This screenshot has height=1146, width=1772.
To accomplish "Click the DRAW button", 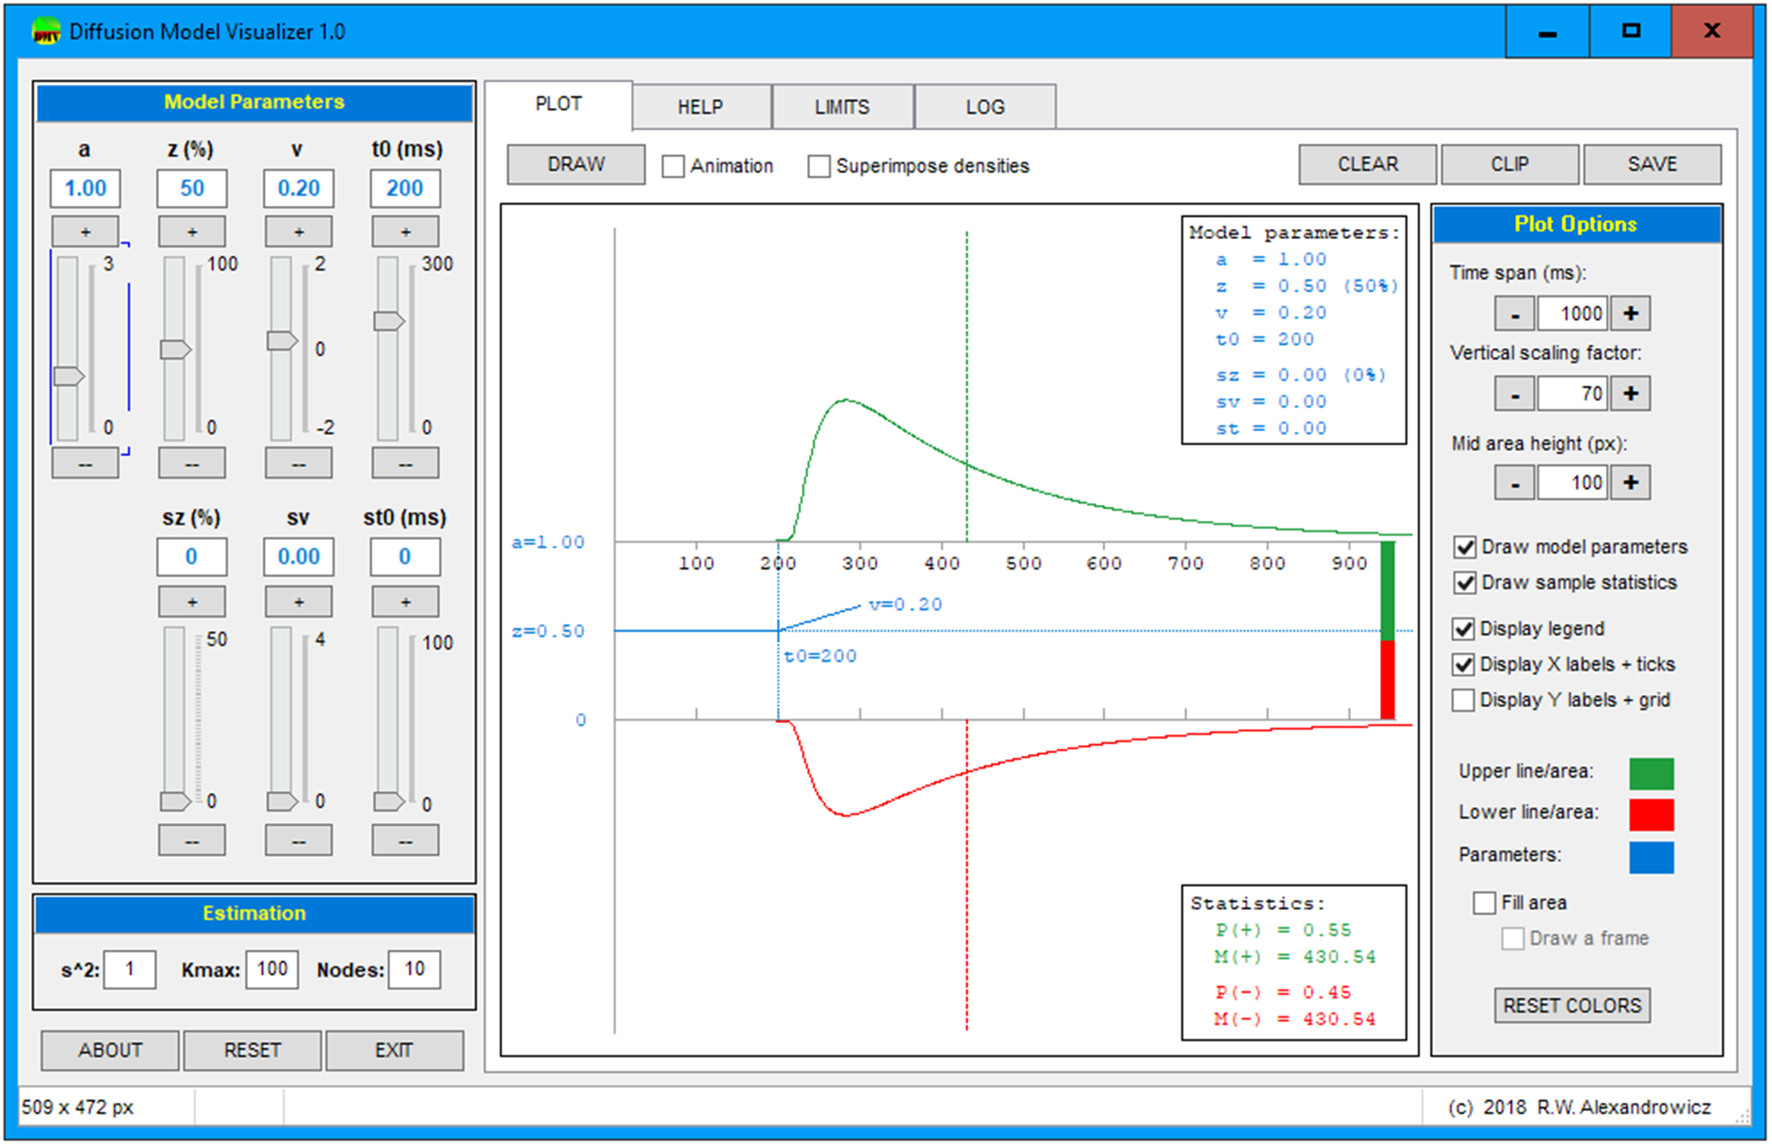I will (576, 164).
